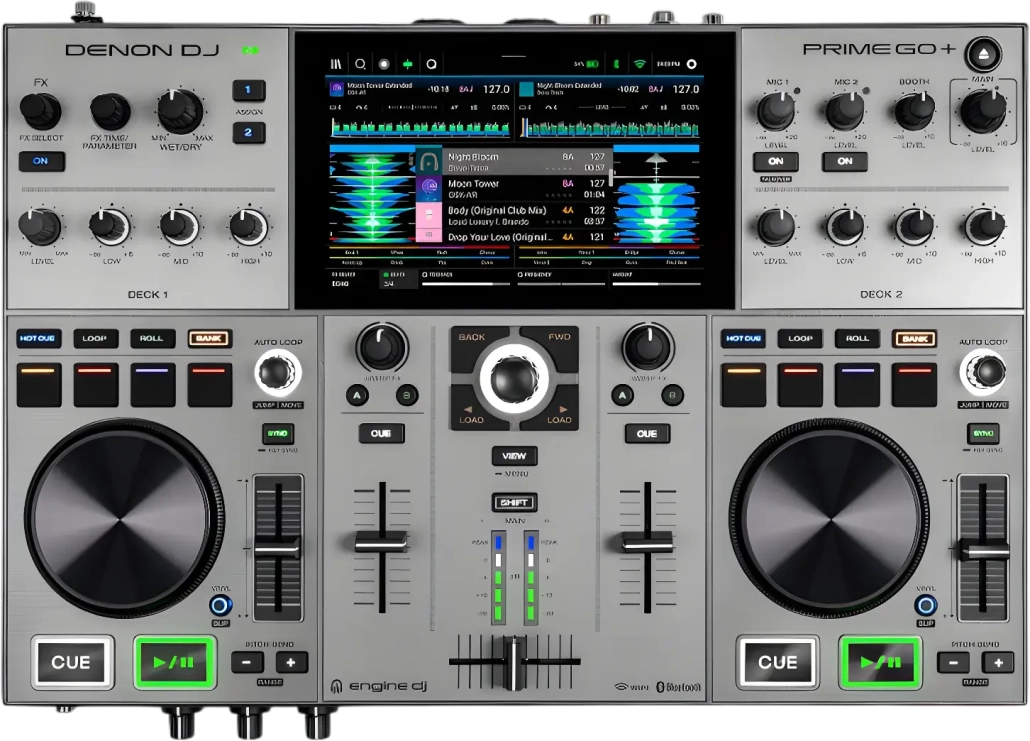The width and height of the screenshot is (1030, 741).
Task: Click the pitch bend minus button on left deck
Action: (247, 662)
